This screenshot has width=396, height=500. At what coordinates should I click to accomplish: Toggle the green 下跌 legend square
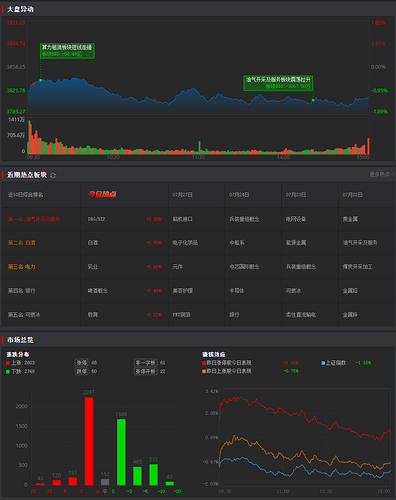click(x=8, y=371)
